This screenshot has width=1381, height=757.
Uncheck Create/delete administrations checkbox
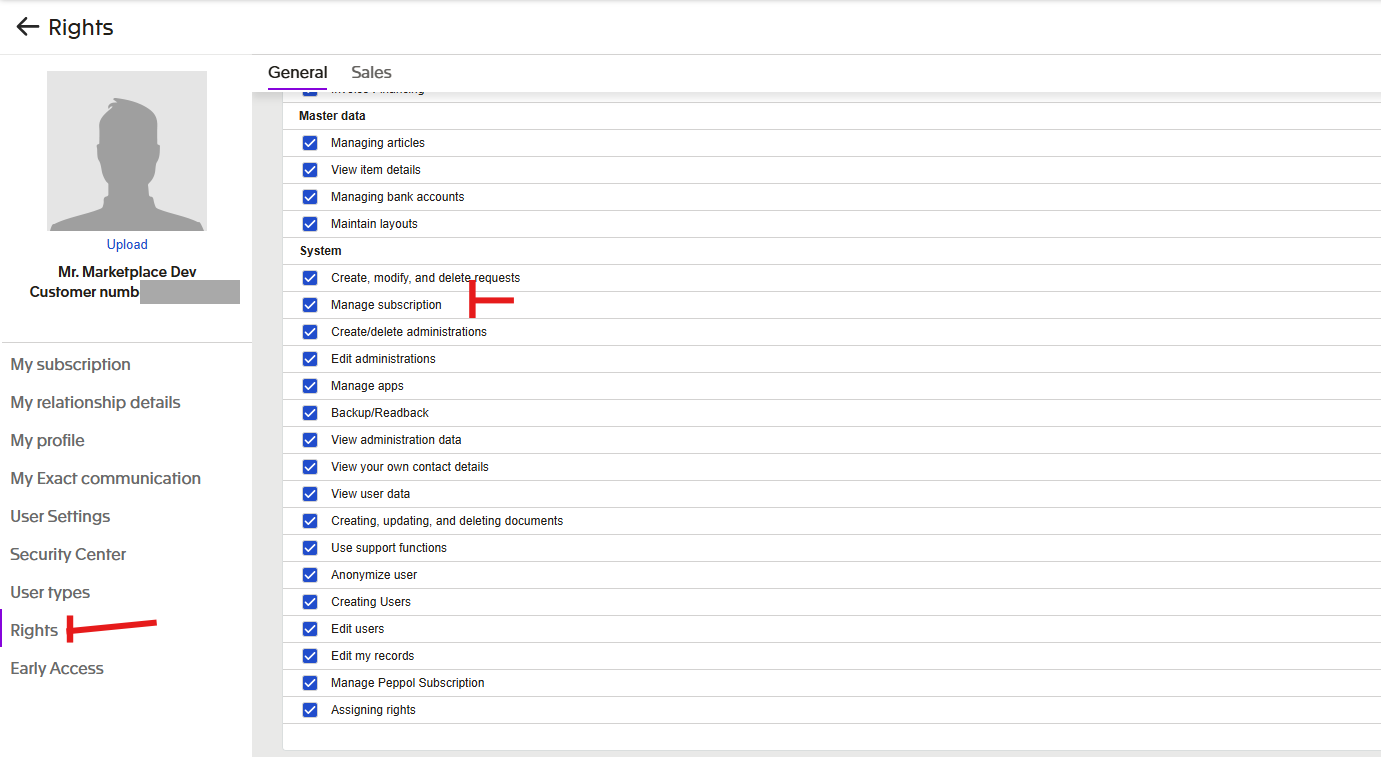pos(310,332)
